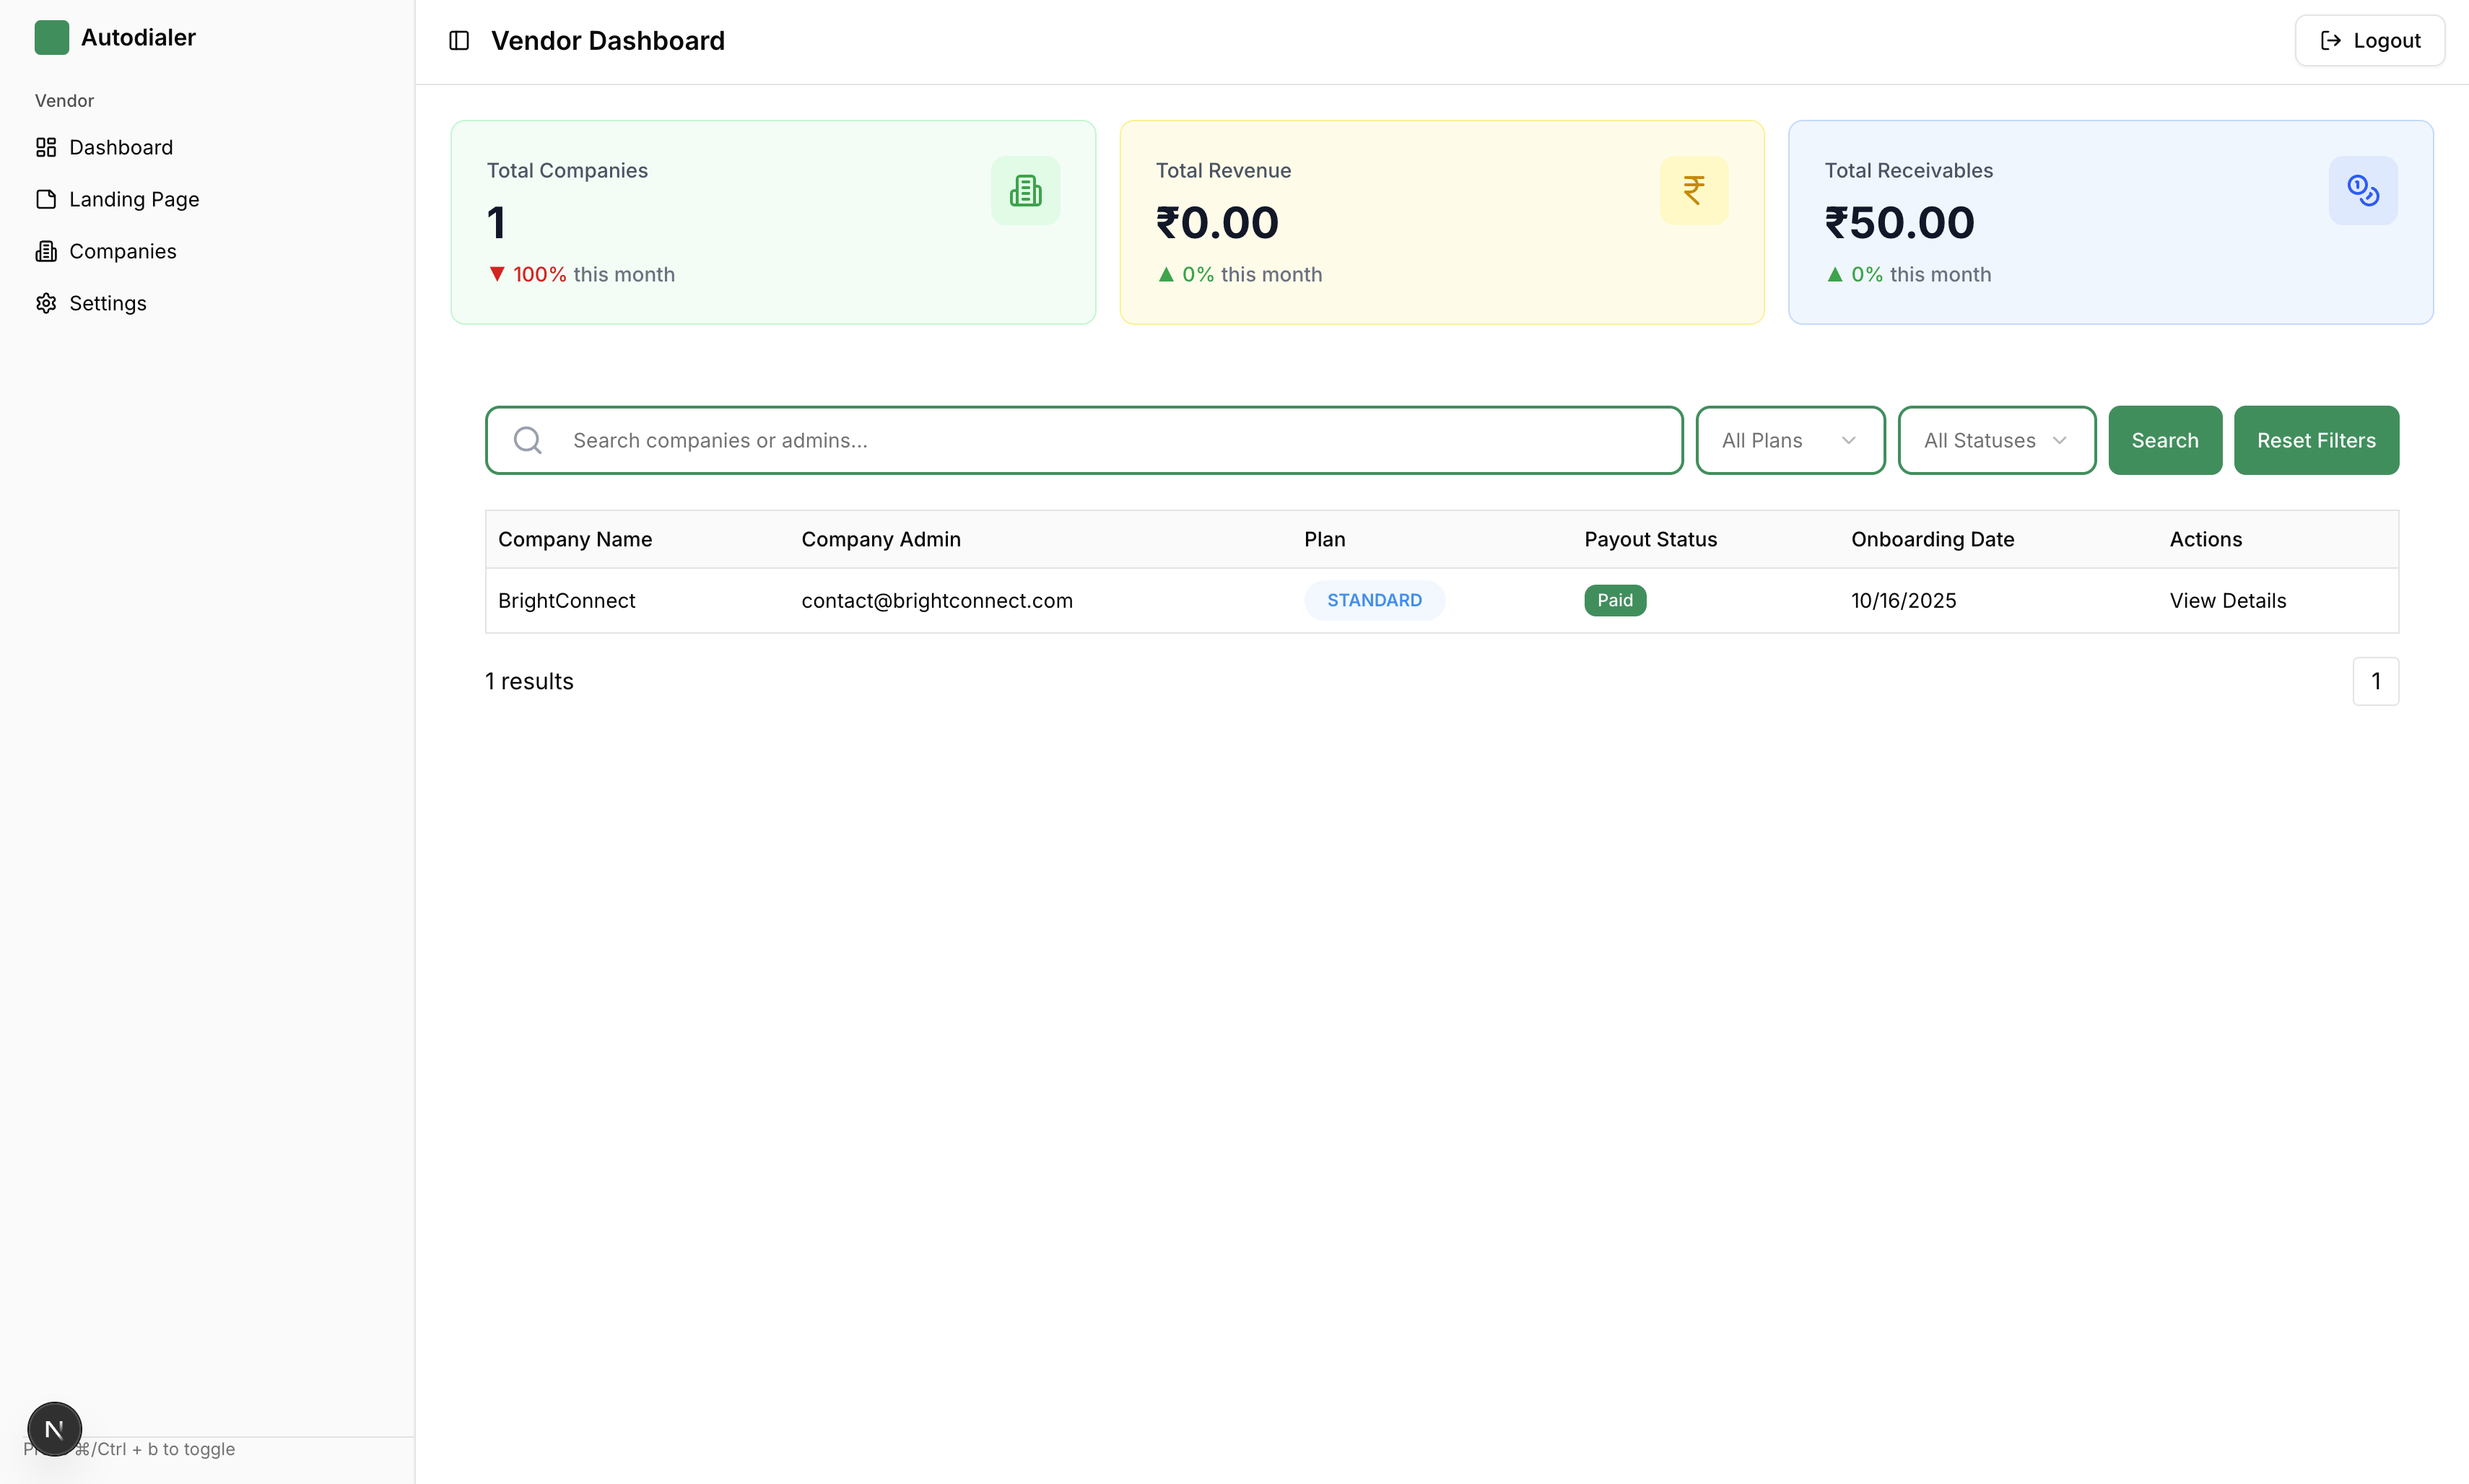Open View Details for BrightConnect
Viewport: 2469px width, 1484px height.
(x=2227, y=600)
